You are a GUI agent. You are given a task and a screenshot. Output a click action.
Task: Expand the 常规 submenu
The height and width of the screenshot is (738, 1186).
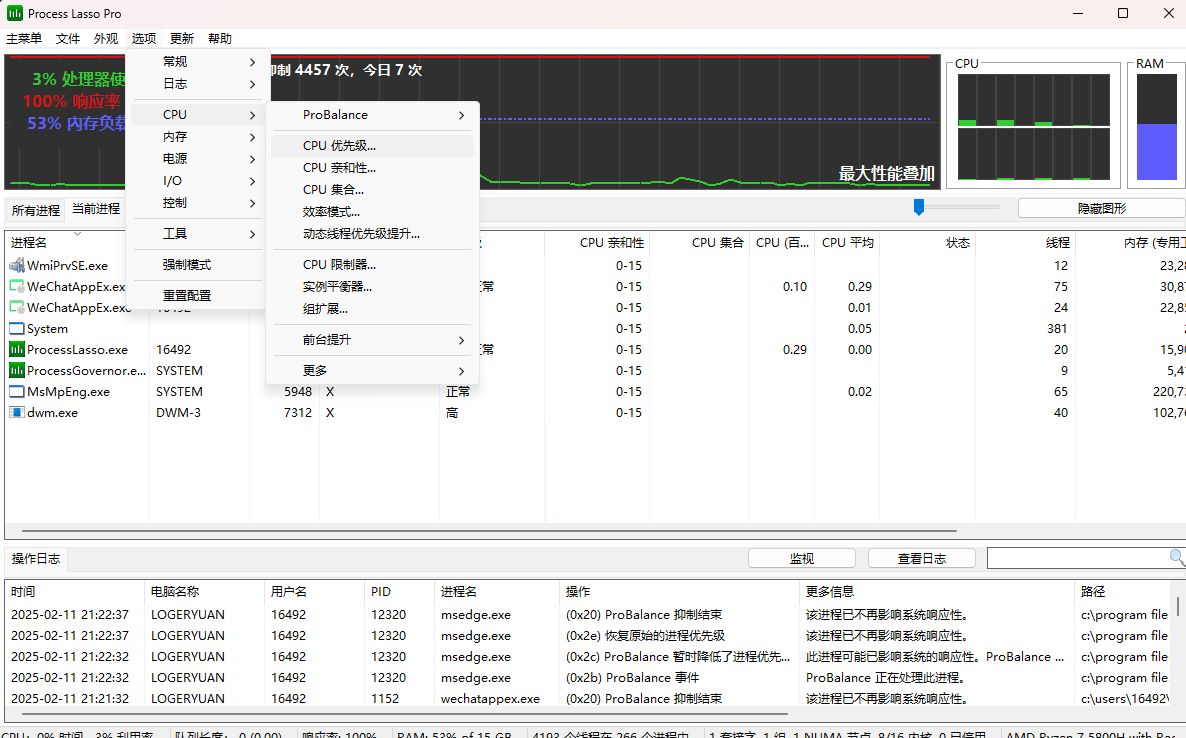(x=199, y=62)
